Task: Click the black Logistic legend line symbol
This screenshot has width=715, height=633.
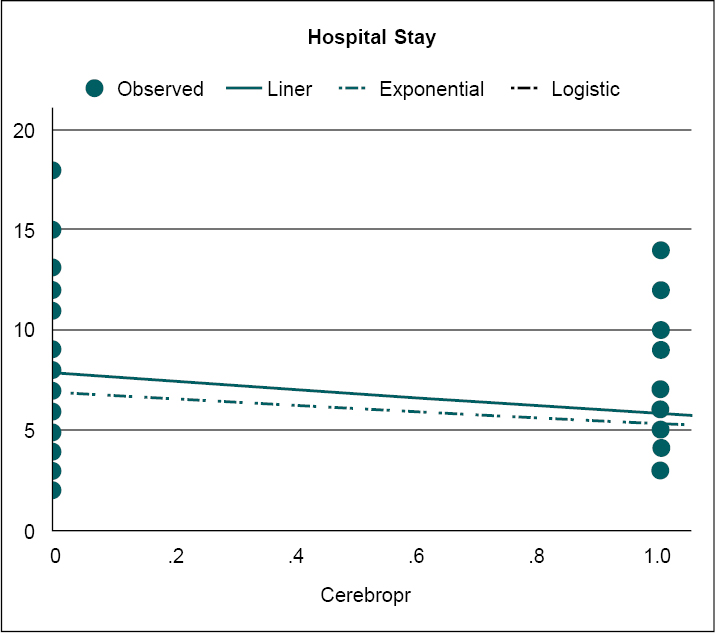Action: click(x=526, y=89)
